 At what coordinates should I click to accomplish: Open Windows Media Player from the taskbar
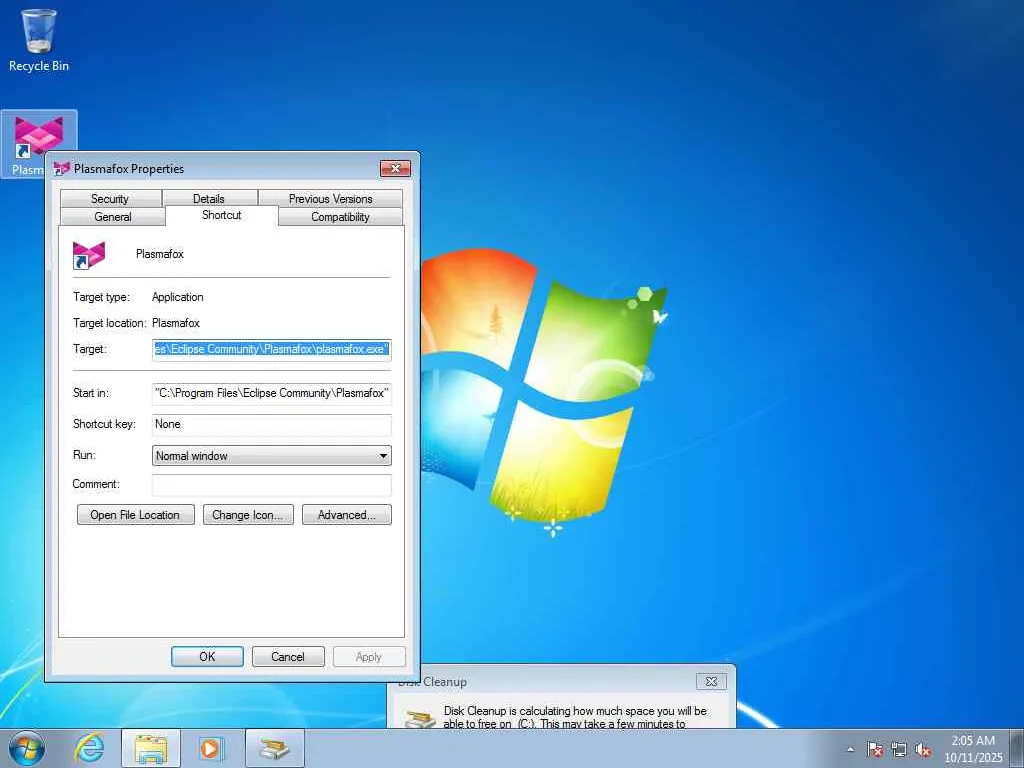(211, 748)
